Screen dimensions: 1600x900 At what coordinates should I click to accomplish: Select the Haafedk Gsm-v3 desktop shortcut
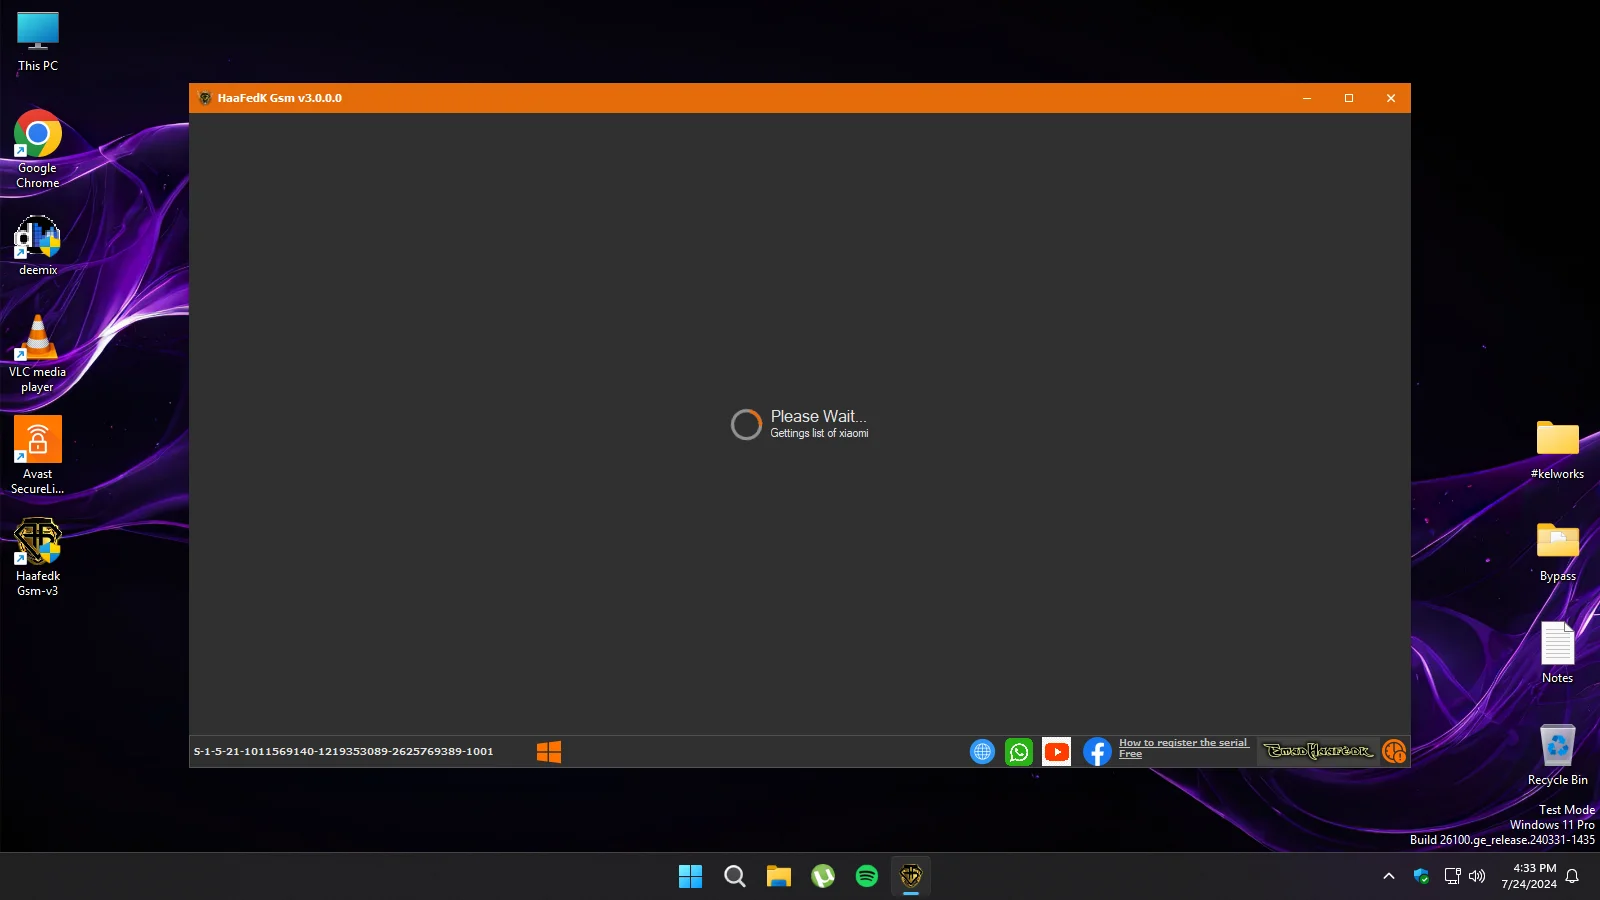tap(38, 558)
